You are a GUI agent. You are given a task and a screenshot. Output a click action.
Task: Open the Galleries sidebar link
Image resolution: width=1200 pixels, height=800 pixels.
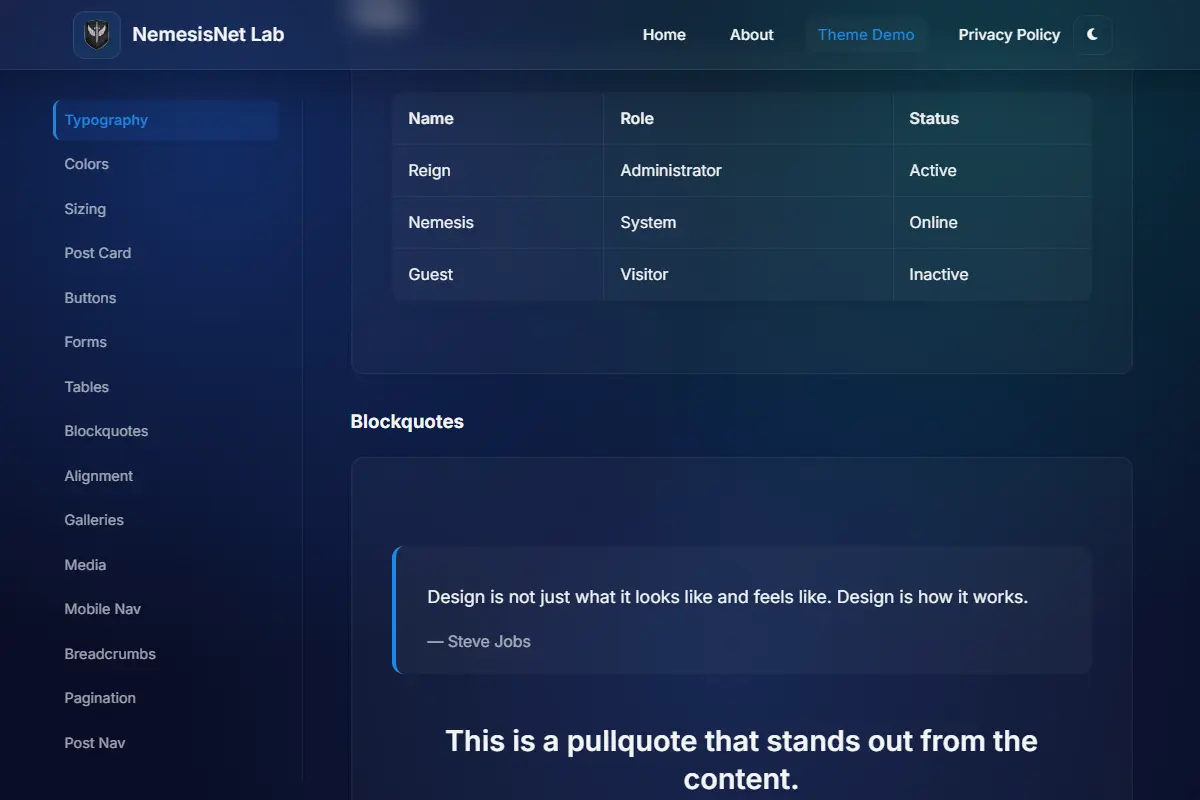tap(166, 520)
